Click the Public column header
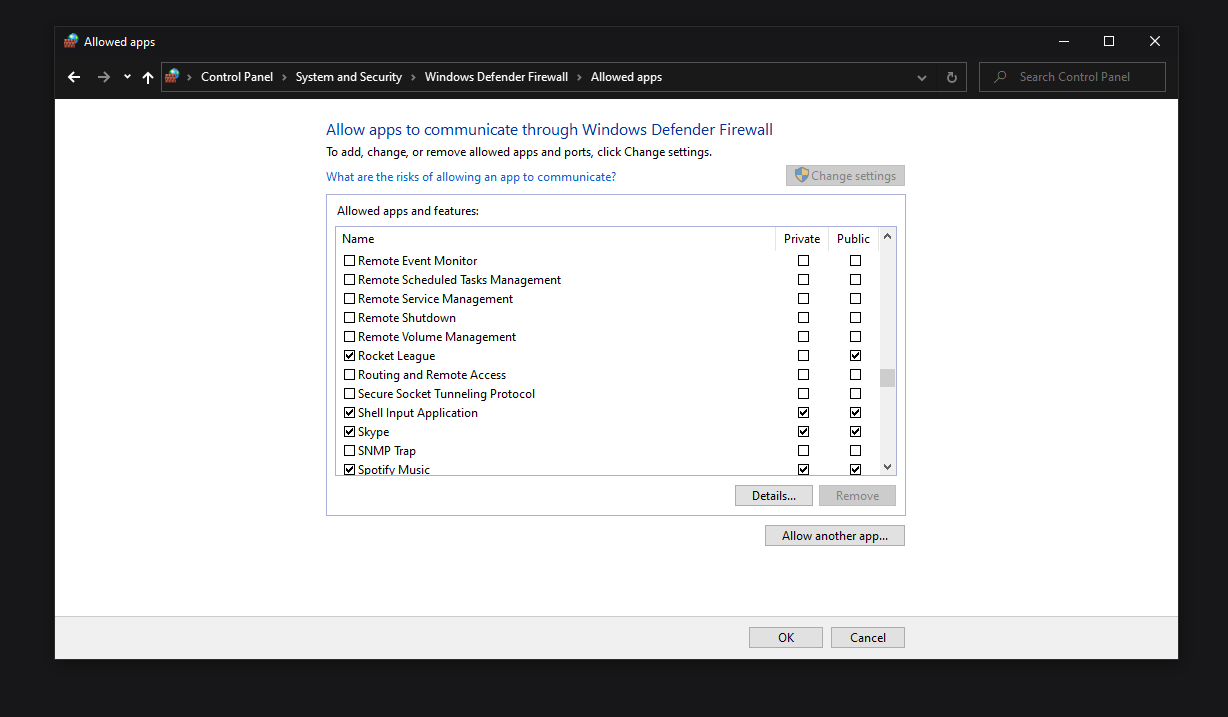 853,239
